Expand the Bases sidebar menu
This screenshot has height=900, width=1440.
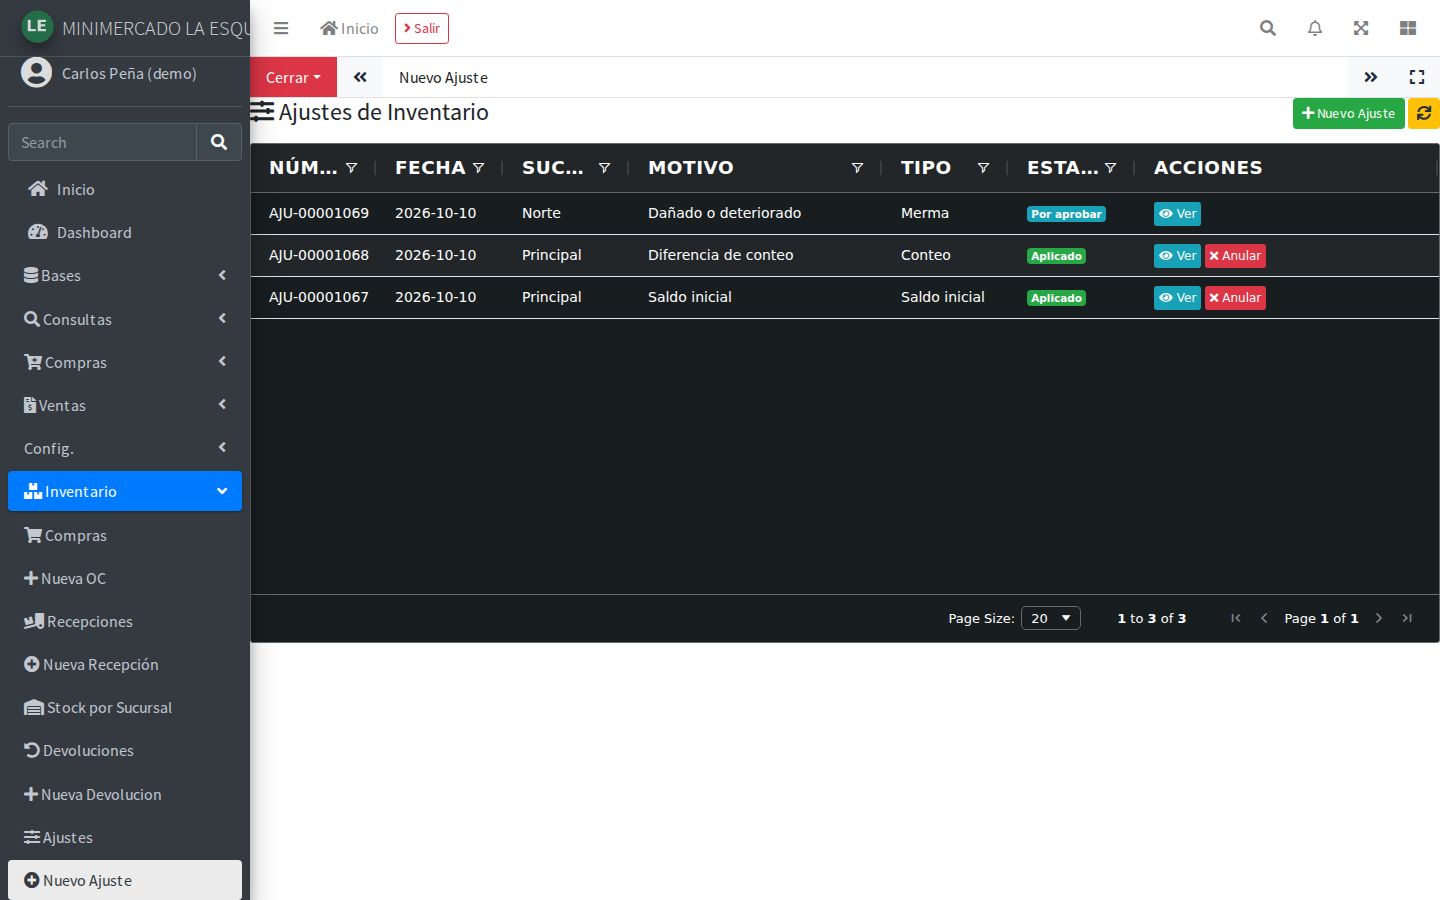pyautogui.click(x=125, y=275)
